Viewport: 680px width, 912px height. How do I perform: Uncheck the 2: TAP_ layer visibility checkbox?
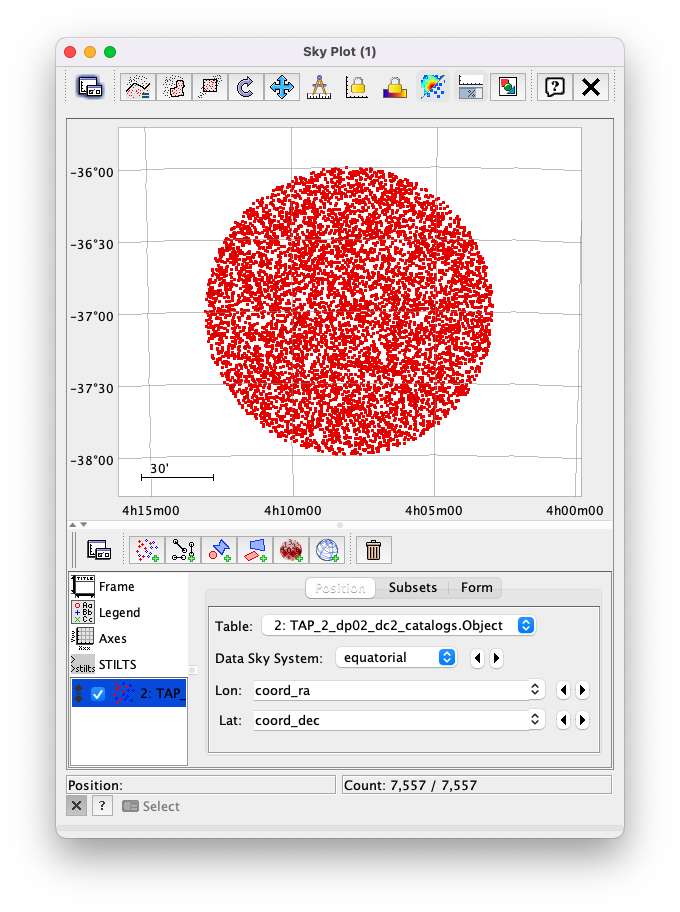(x=98, y=693)
